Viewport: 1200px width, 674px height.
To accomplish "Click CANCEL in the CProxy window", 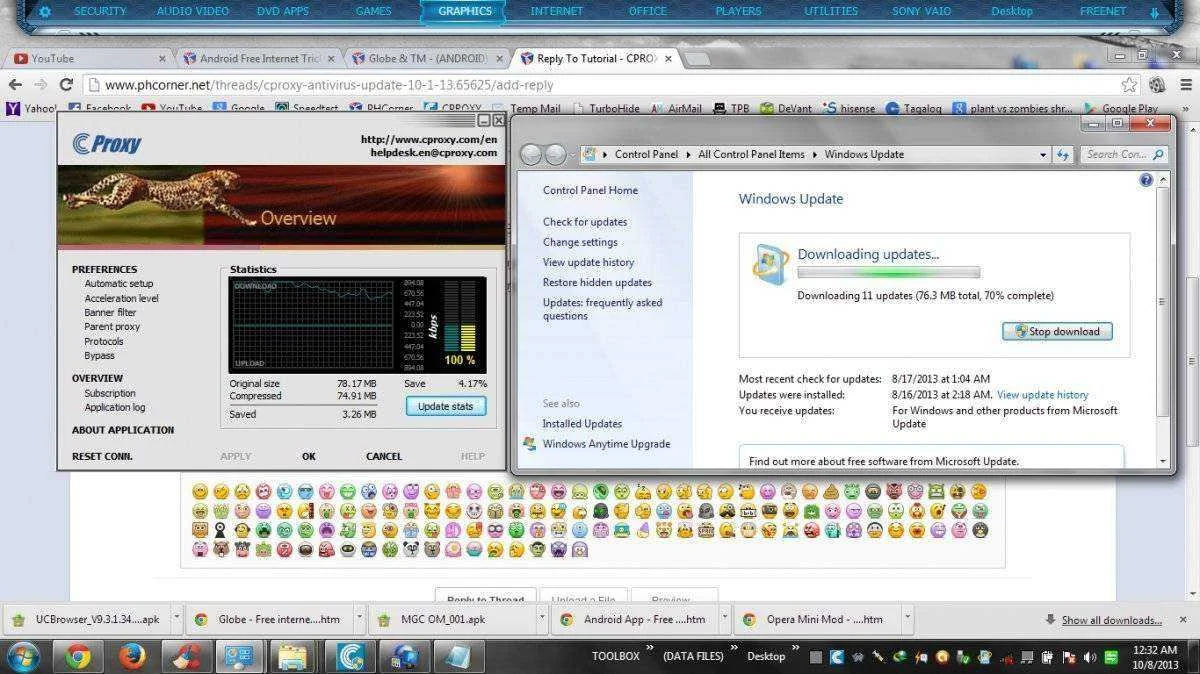I will (384, 456).
